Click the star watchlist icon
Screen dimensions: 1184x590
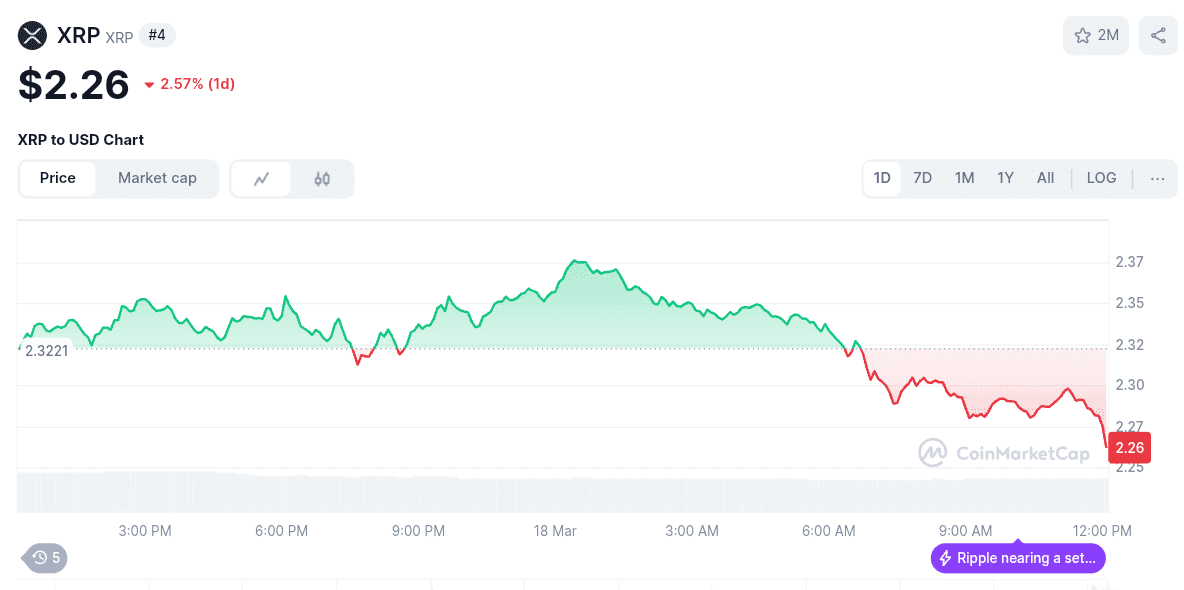point(1082,35)
